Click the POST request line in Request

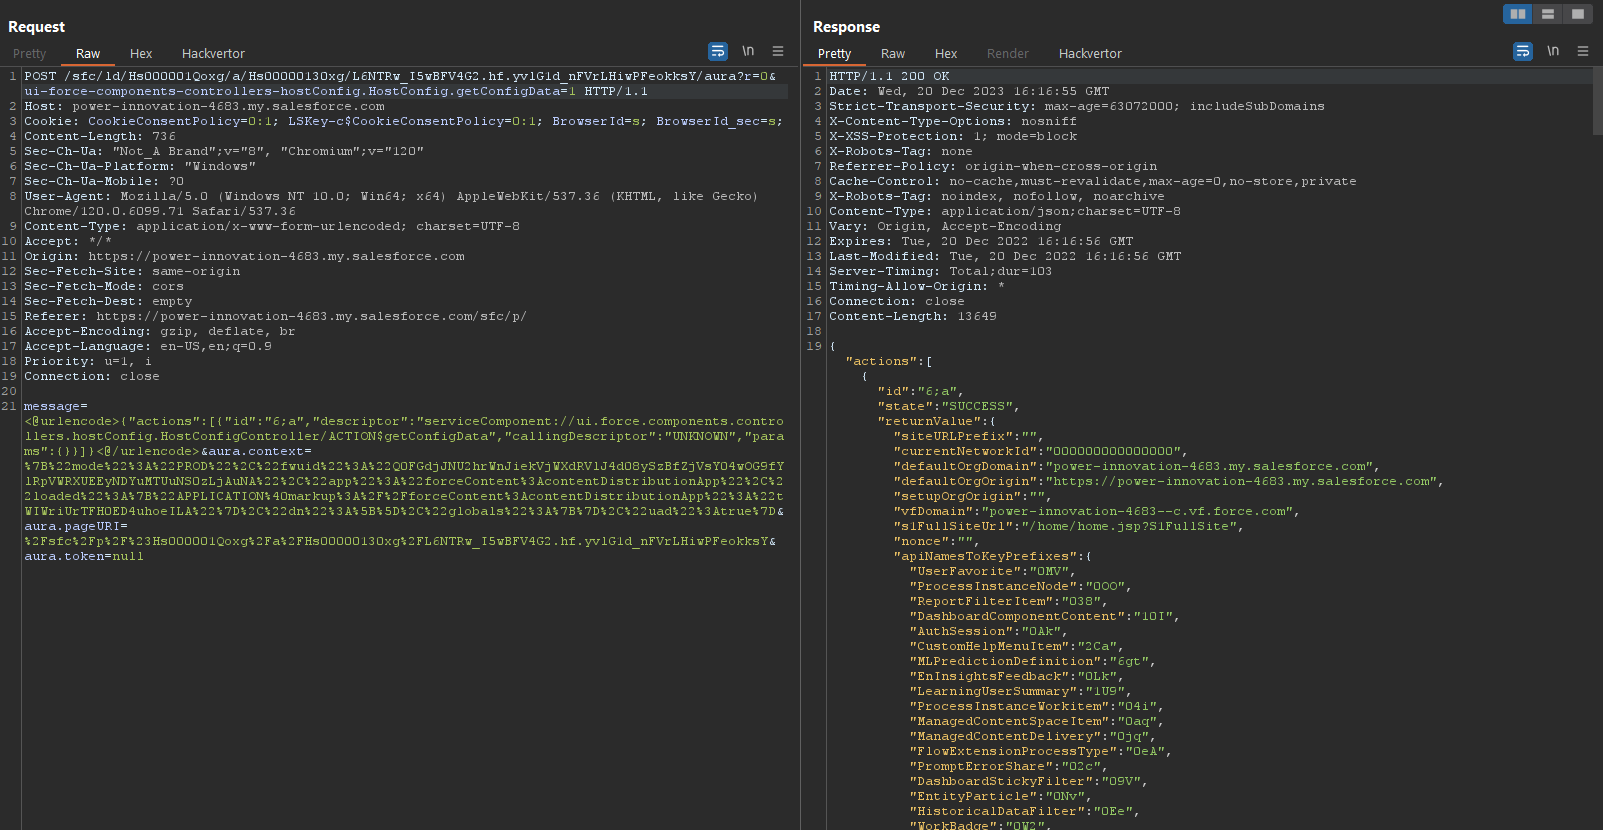tap(400, 84)
